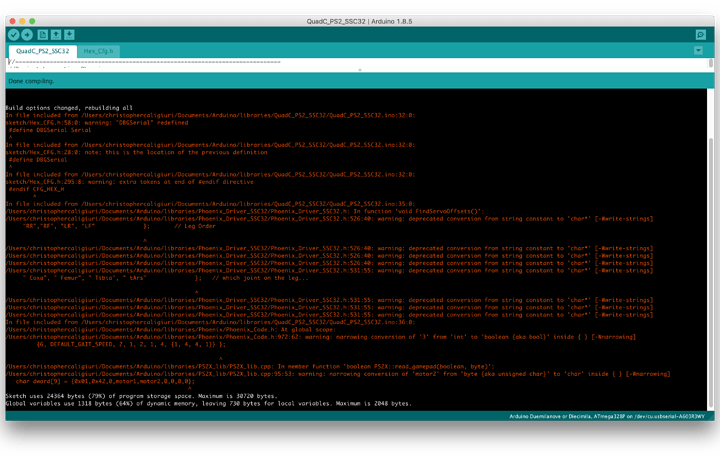Screen dimensions: 720x460
Task: Click the 'Leg Order' comment line
Action: click(119, 226)
